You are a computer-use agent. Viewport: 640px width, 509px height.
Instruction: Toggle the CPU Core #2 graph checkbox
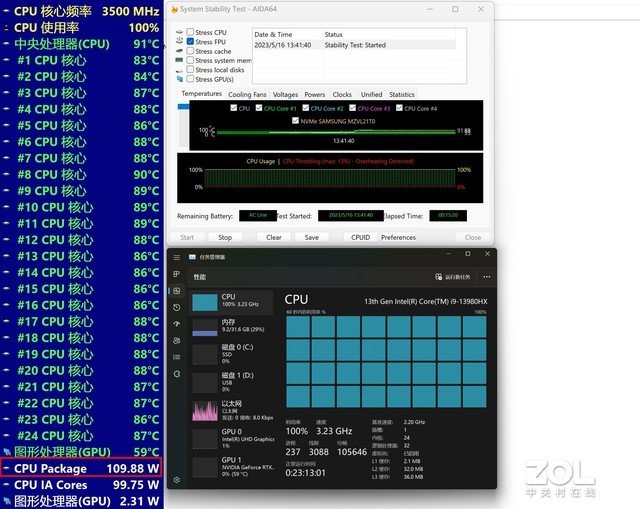[x=306, y=108]
